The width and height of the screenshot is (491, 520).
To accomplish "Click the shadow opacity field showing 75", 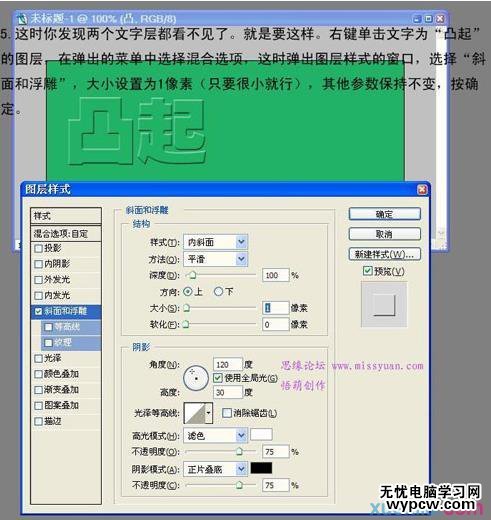I will pos(275,485).
